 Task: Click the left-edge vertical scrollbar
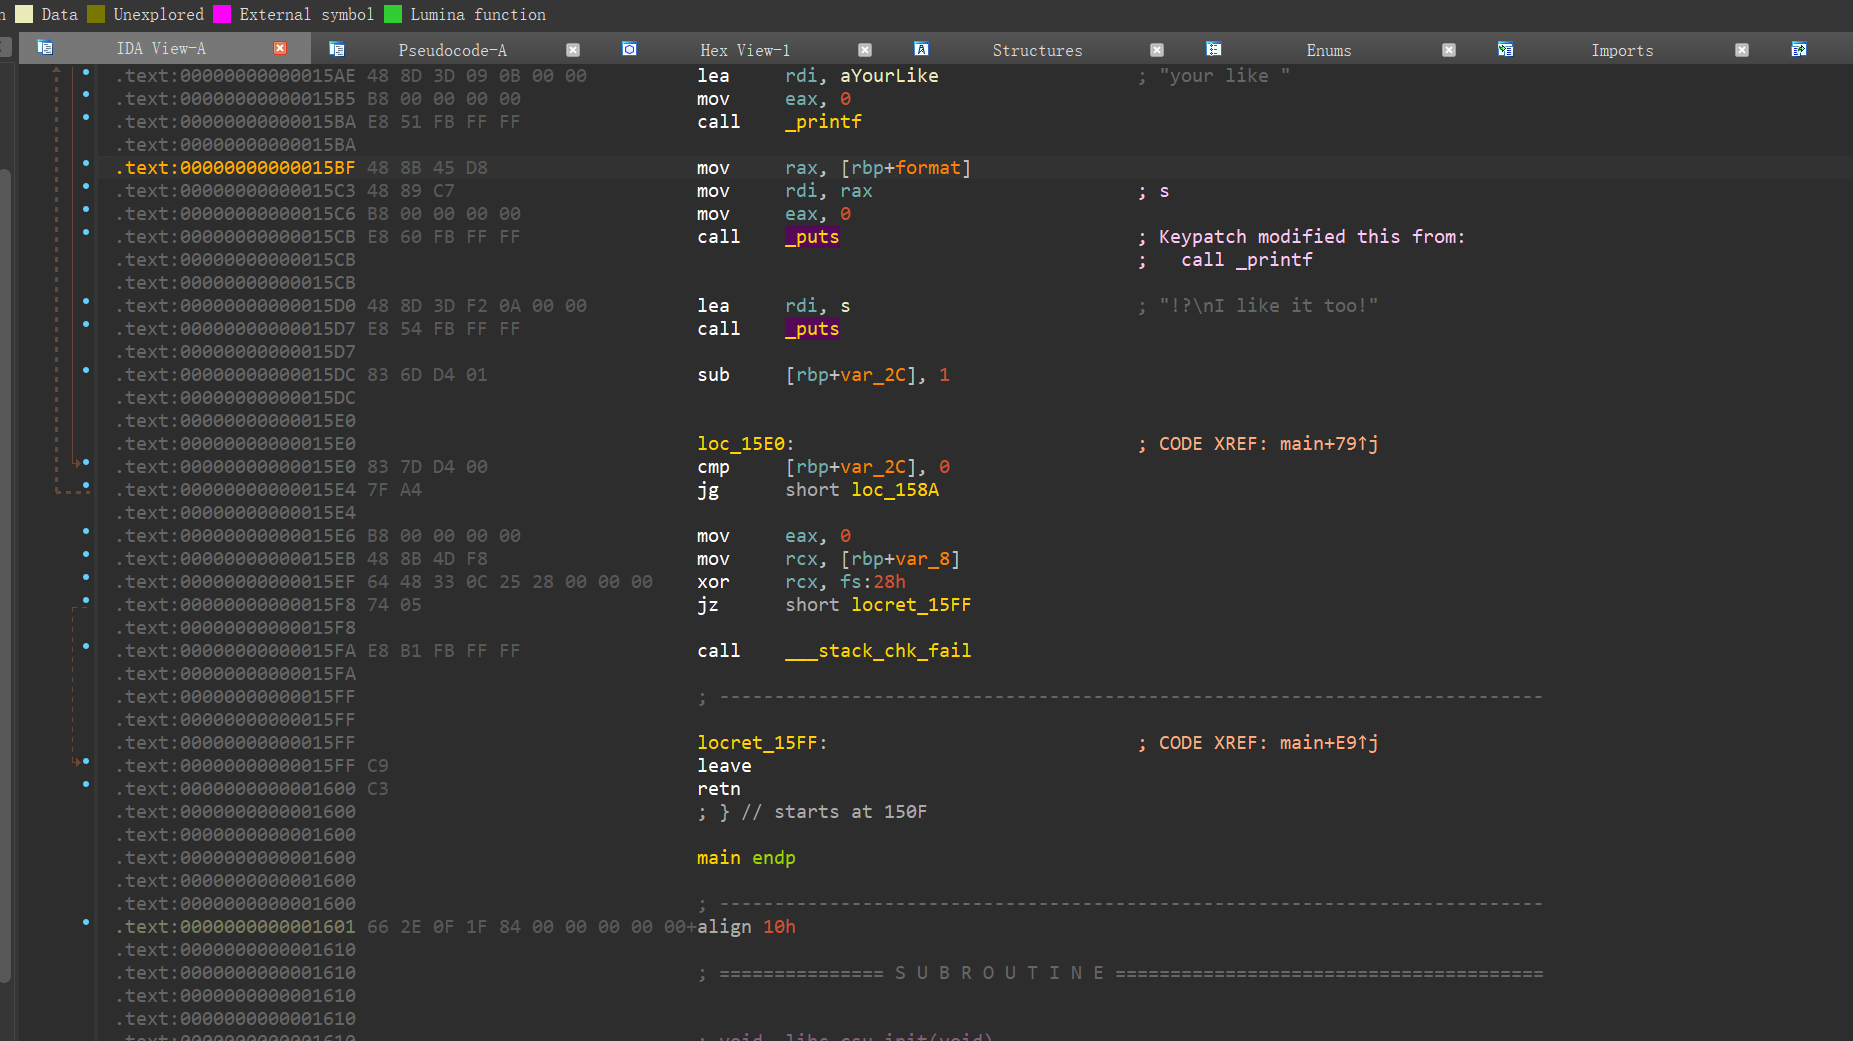click(6, 575)
